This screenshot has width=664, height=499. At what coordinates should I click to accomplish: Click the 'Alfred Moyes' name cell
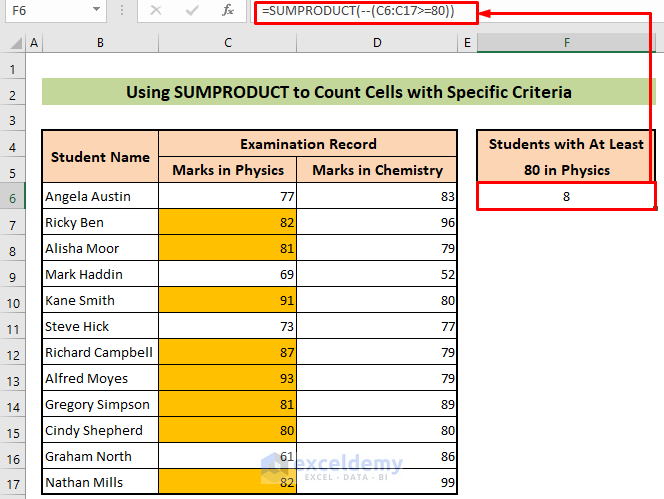pyautogui.click(x=100, y=378)
